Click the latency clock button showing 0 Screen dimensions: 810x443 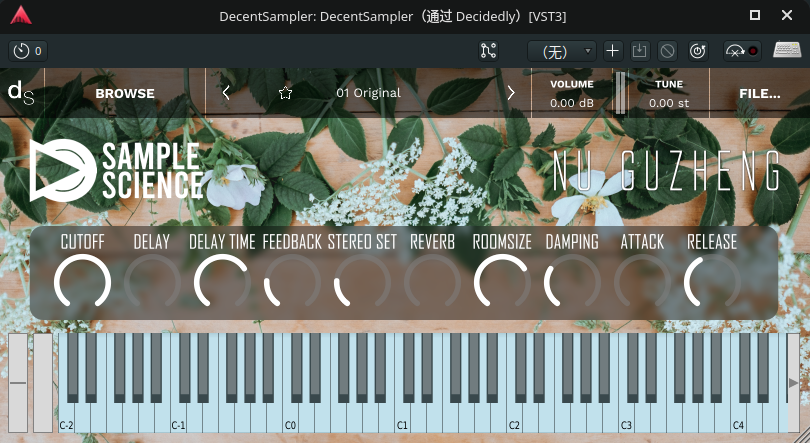click(28, 51)
